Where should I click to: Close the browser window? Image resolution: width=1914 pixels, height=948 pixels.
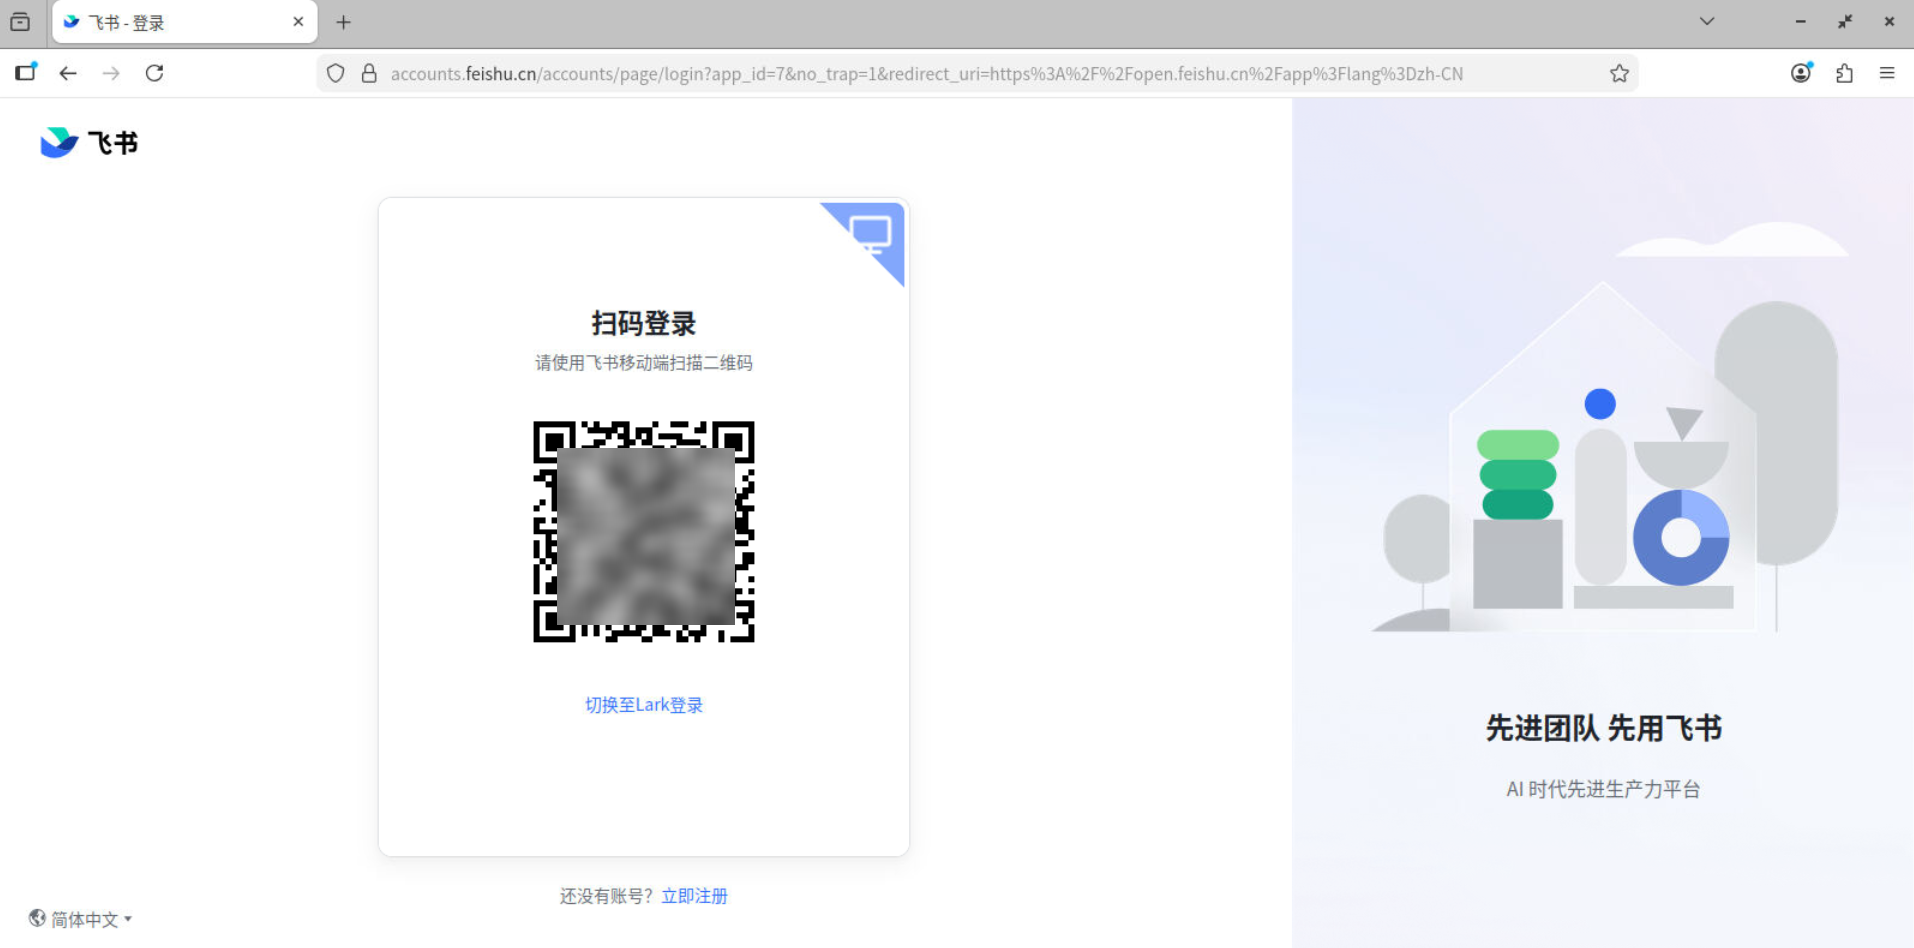click(x=1889, y=21)
